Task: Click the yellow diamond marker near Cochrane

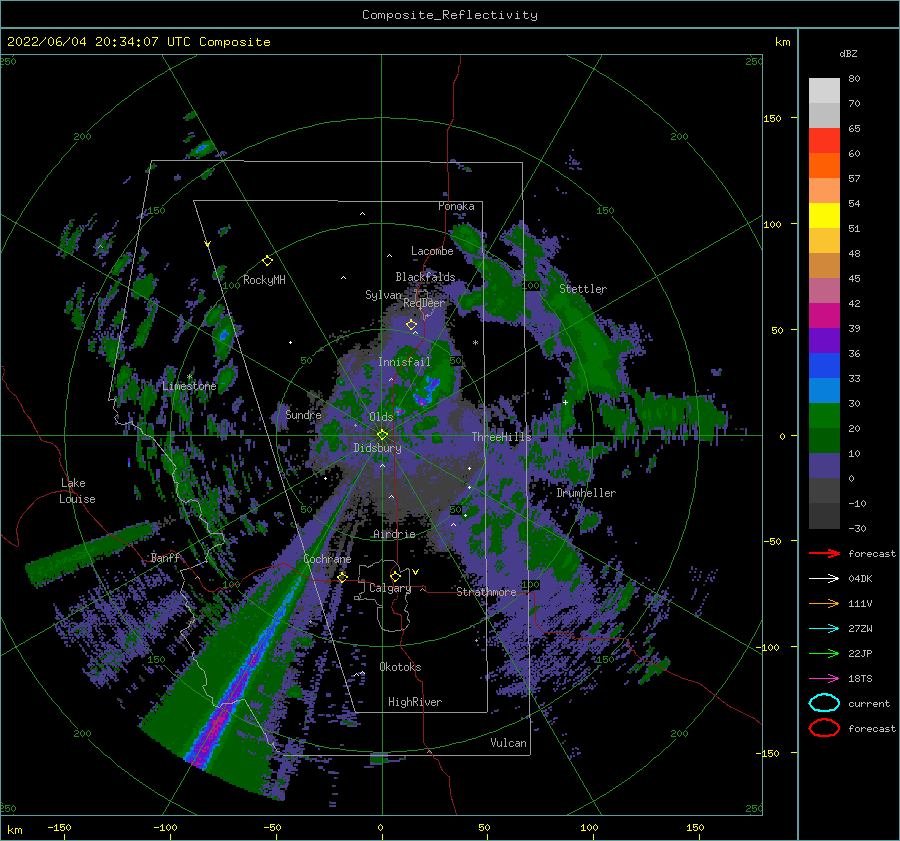Action: click(343, 577)
